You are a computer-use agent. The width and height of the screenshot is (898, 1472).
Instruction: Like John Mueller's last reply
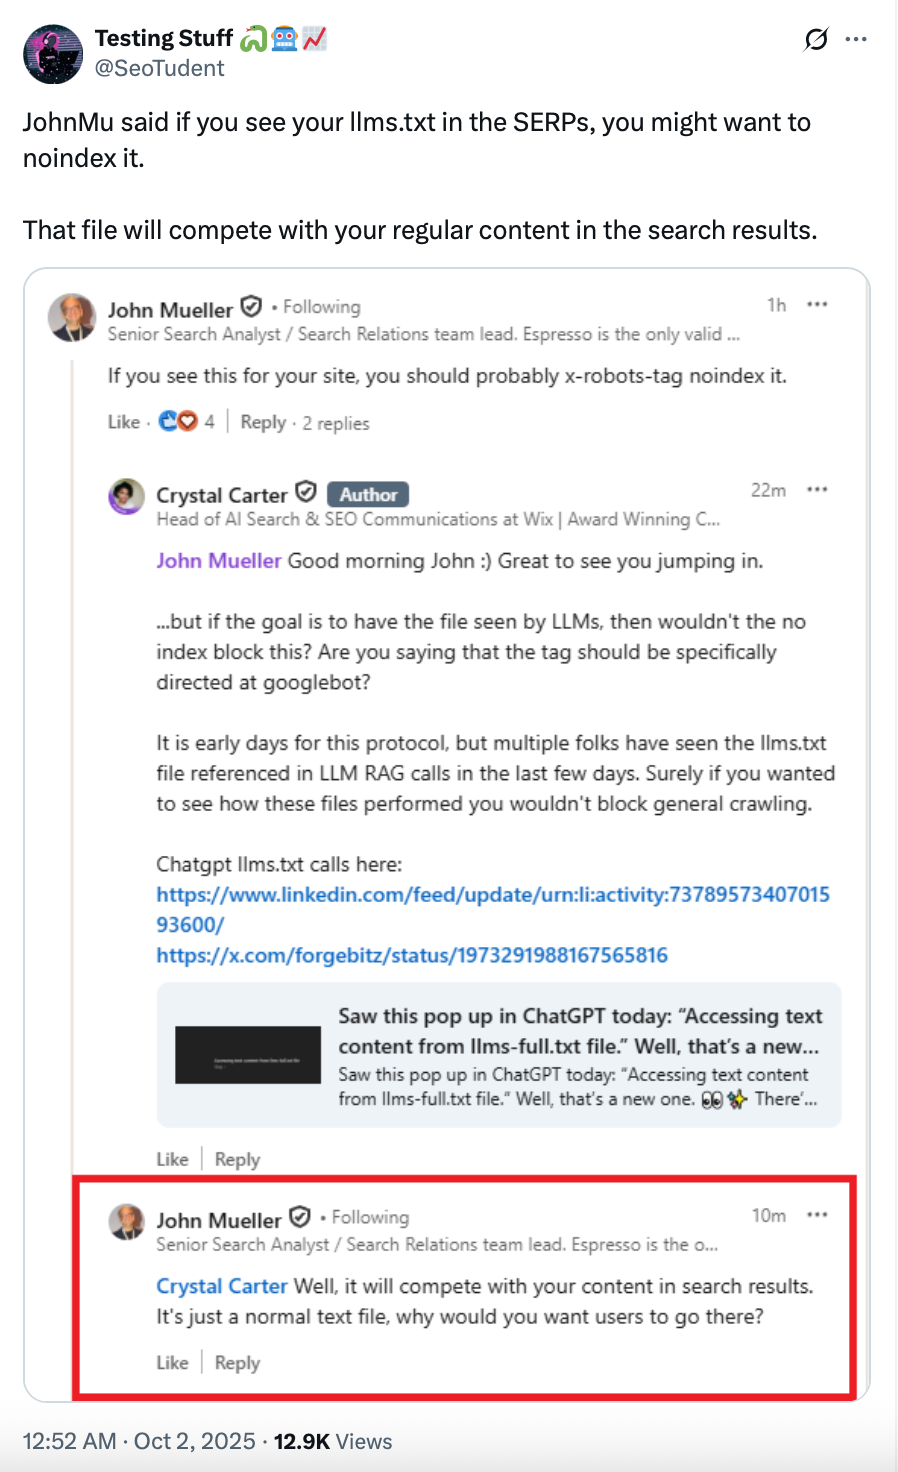pyautogui.click(x=172, y=1362)
